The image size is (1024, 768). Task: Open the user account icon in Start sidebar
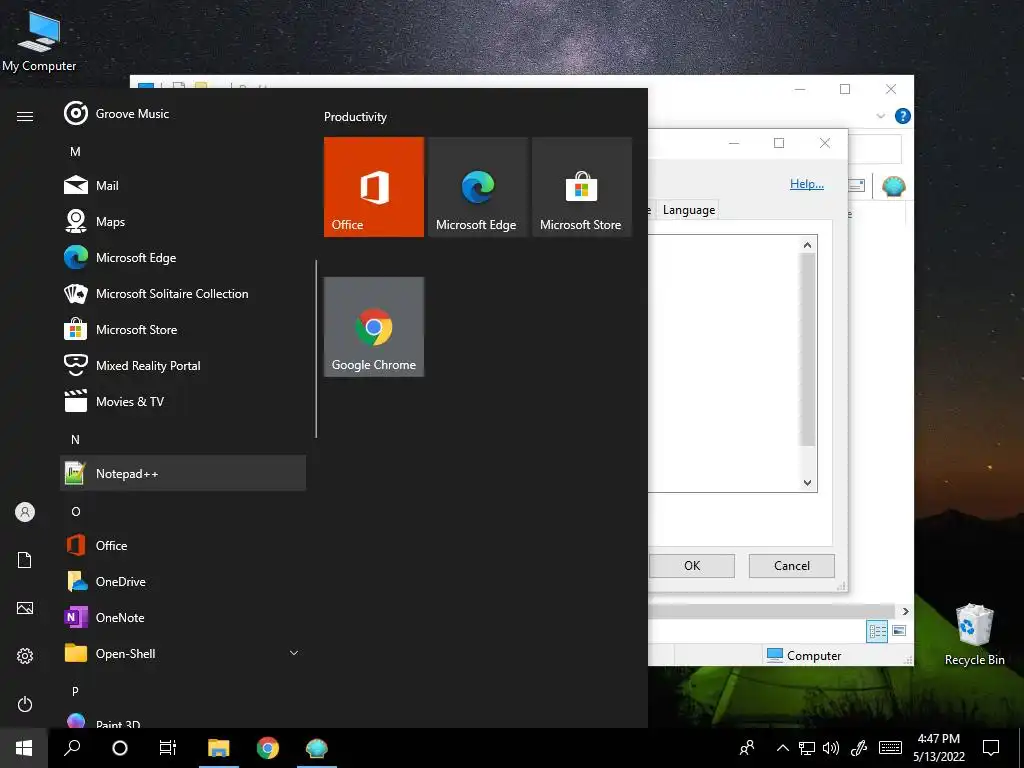(x=25, y=512)
